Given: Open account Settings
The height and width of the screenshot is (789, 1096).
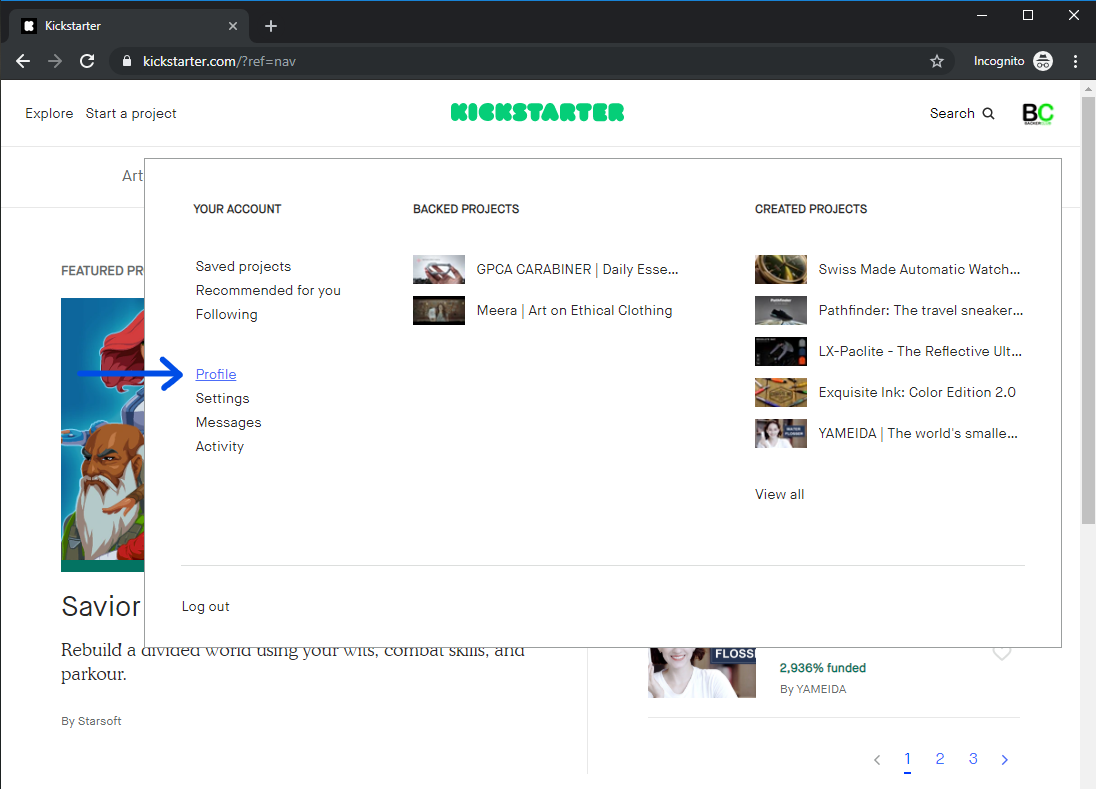Looking at the screenshot, I should pyautogui.click(x=222, y=398).
